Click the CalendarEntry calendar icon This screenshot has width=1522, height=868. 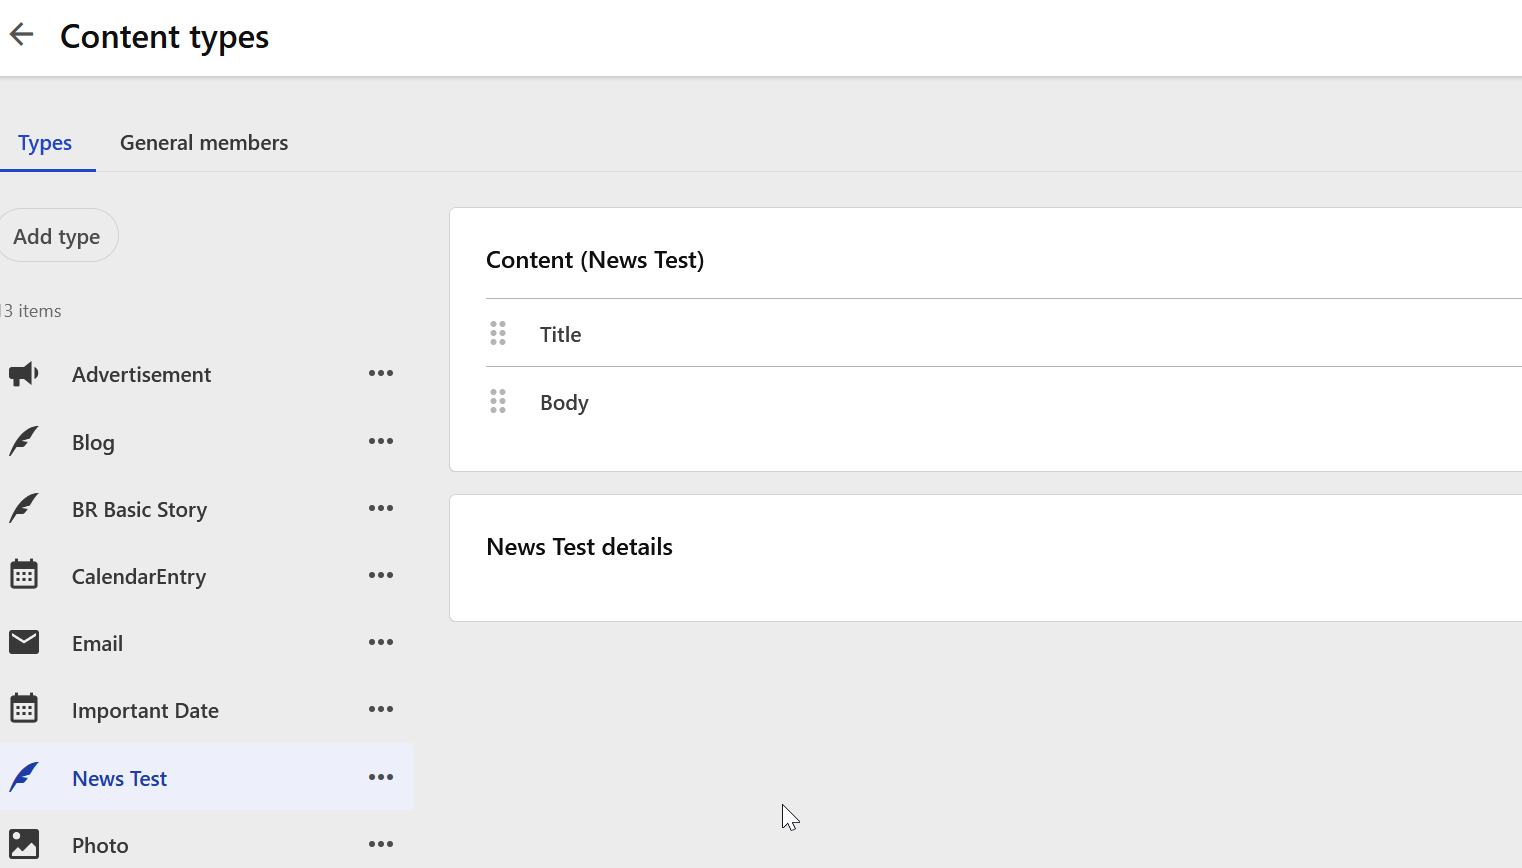pos(24,575)
